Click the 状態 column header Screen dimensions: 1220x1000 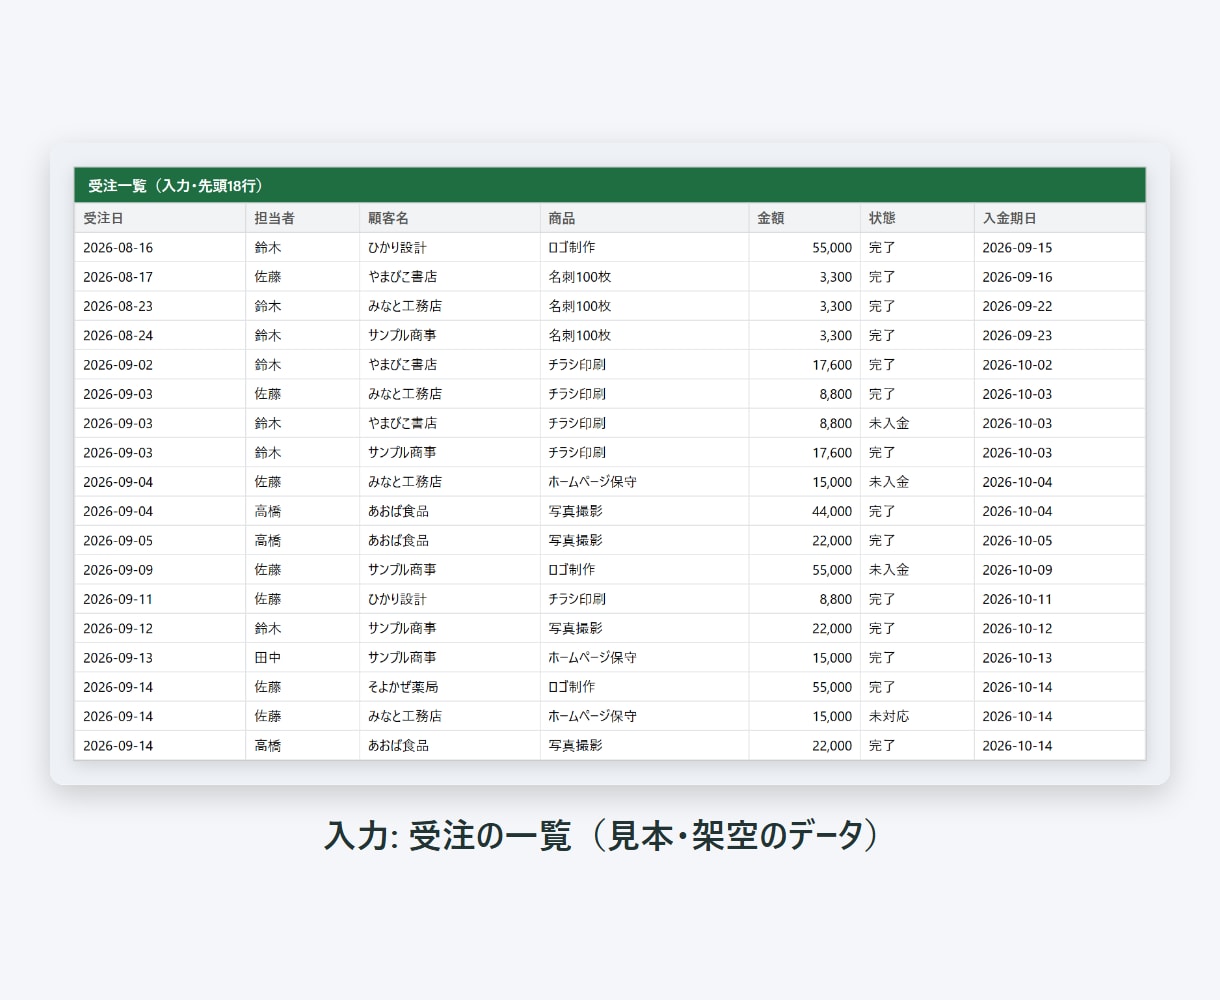point(917,218)
